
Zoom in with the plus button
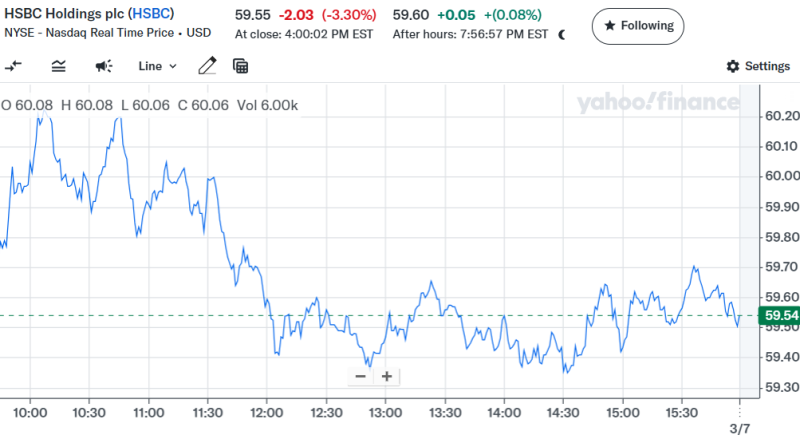[386, 377]
